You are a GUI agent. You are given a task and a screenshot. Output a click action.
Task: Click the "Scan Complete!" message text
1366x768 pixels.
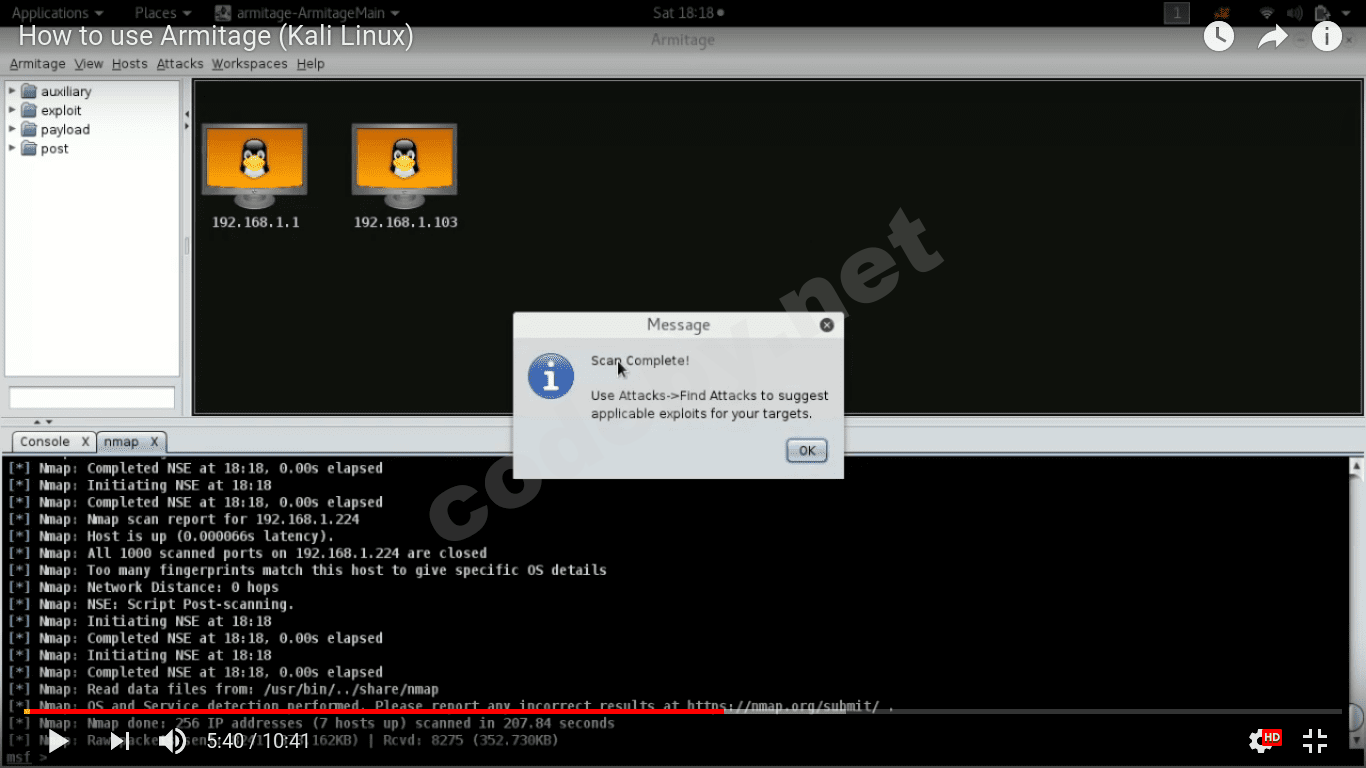tap(640, 360)
